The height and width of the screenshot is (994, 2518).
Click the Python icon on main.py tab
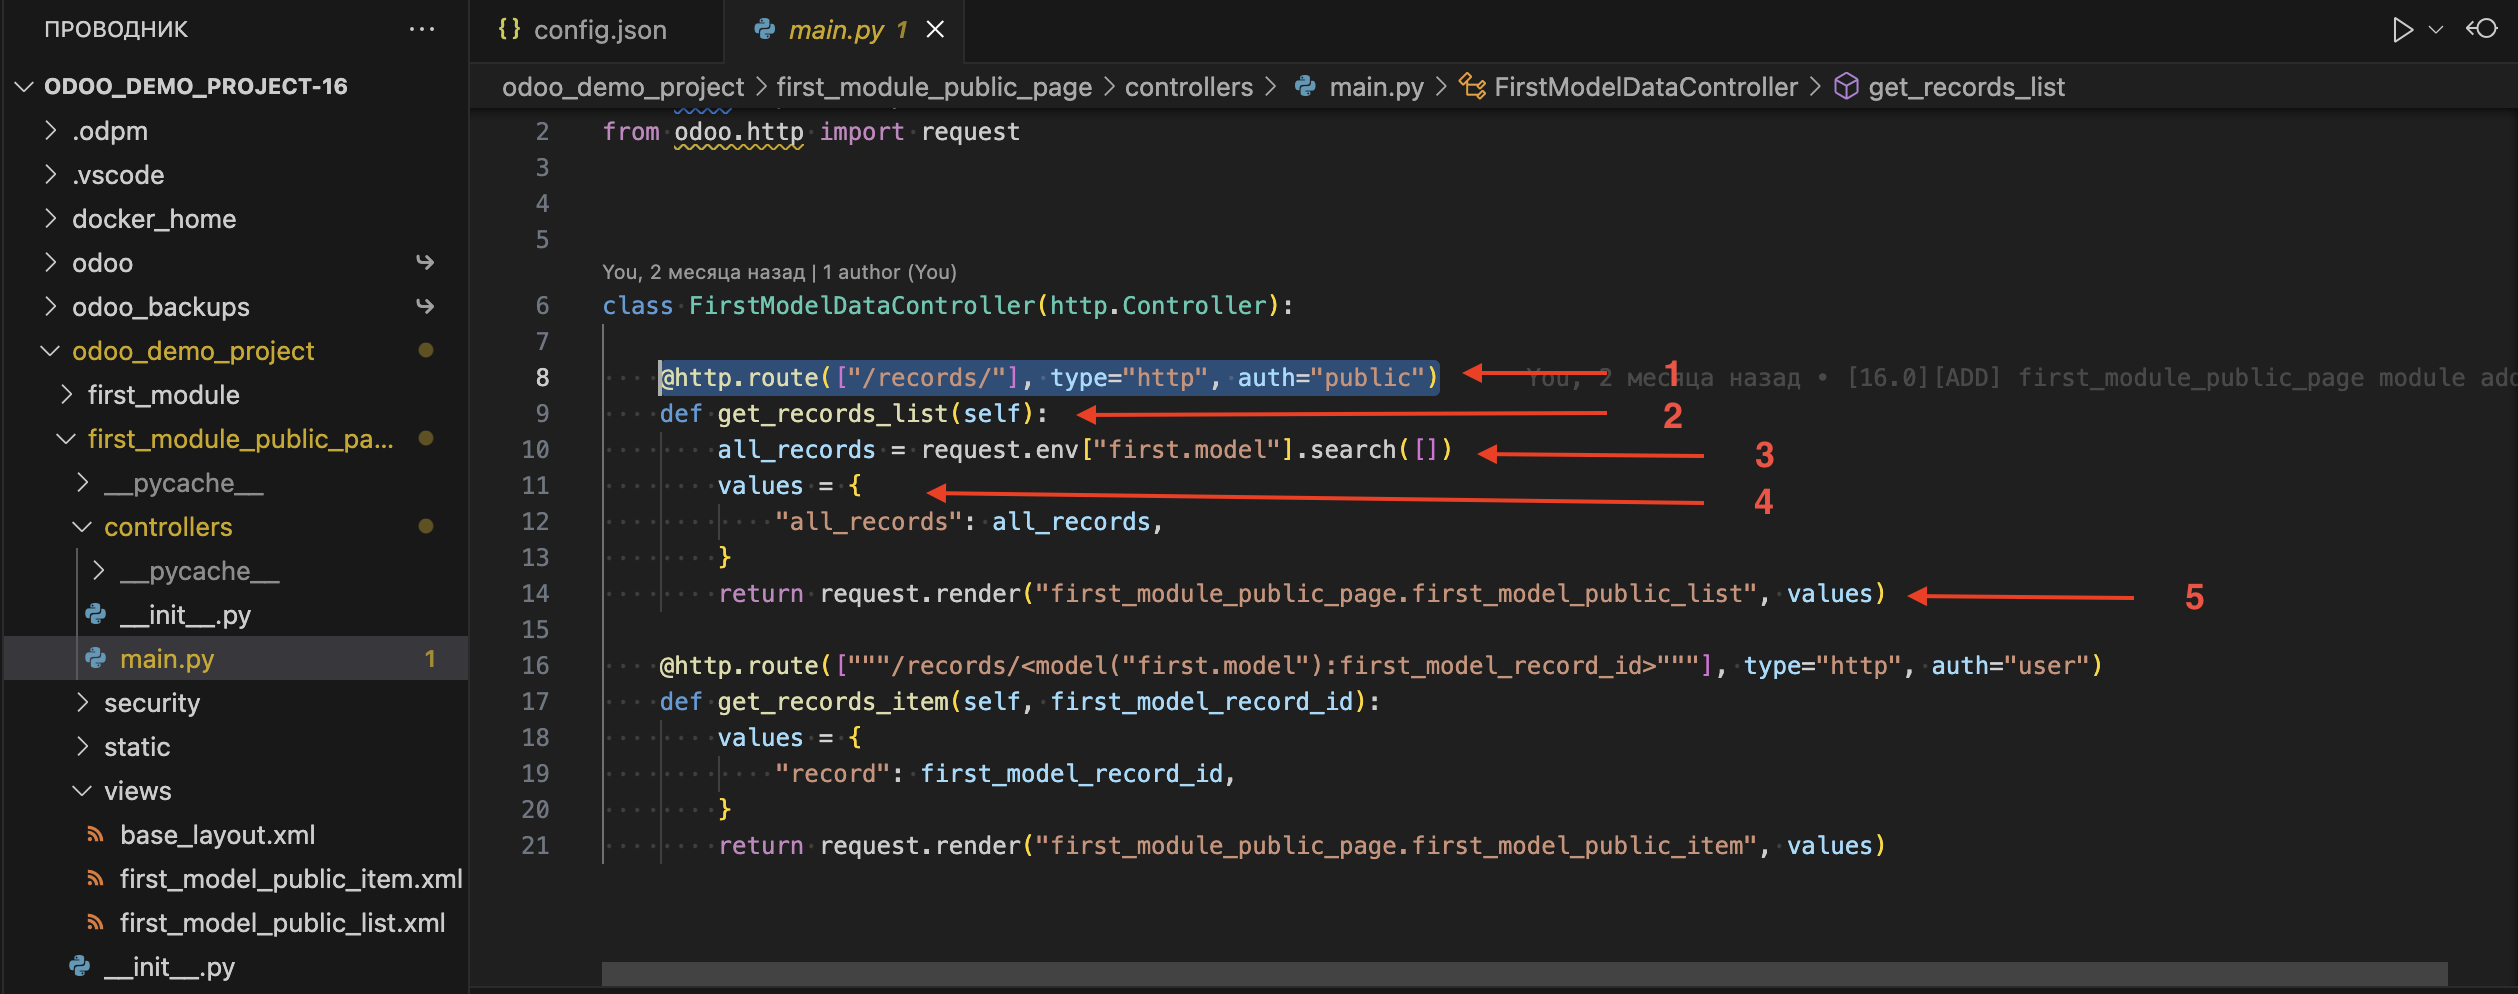(x=765, y=30)
